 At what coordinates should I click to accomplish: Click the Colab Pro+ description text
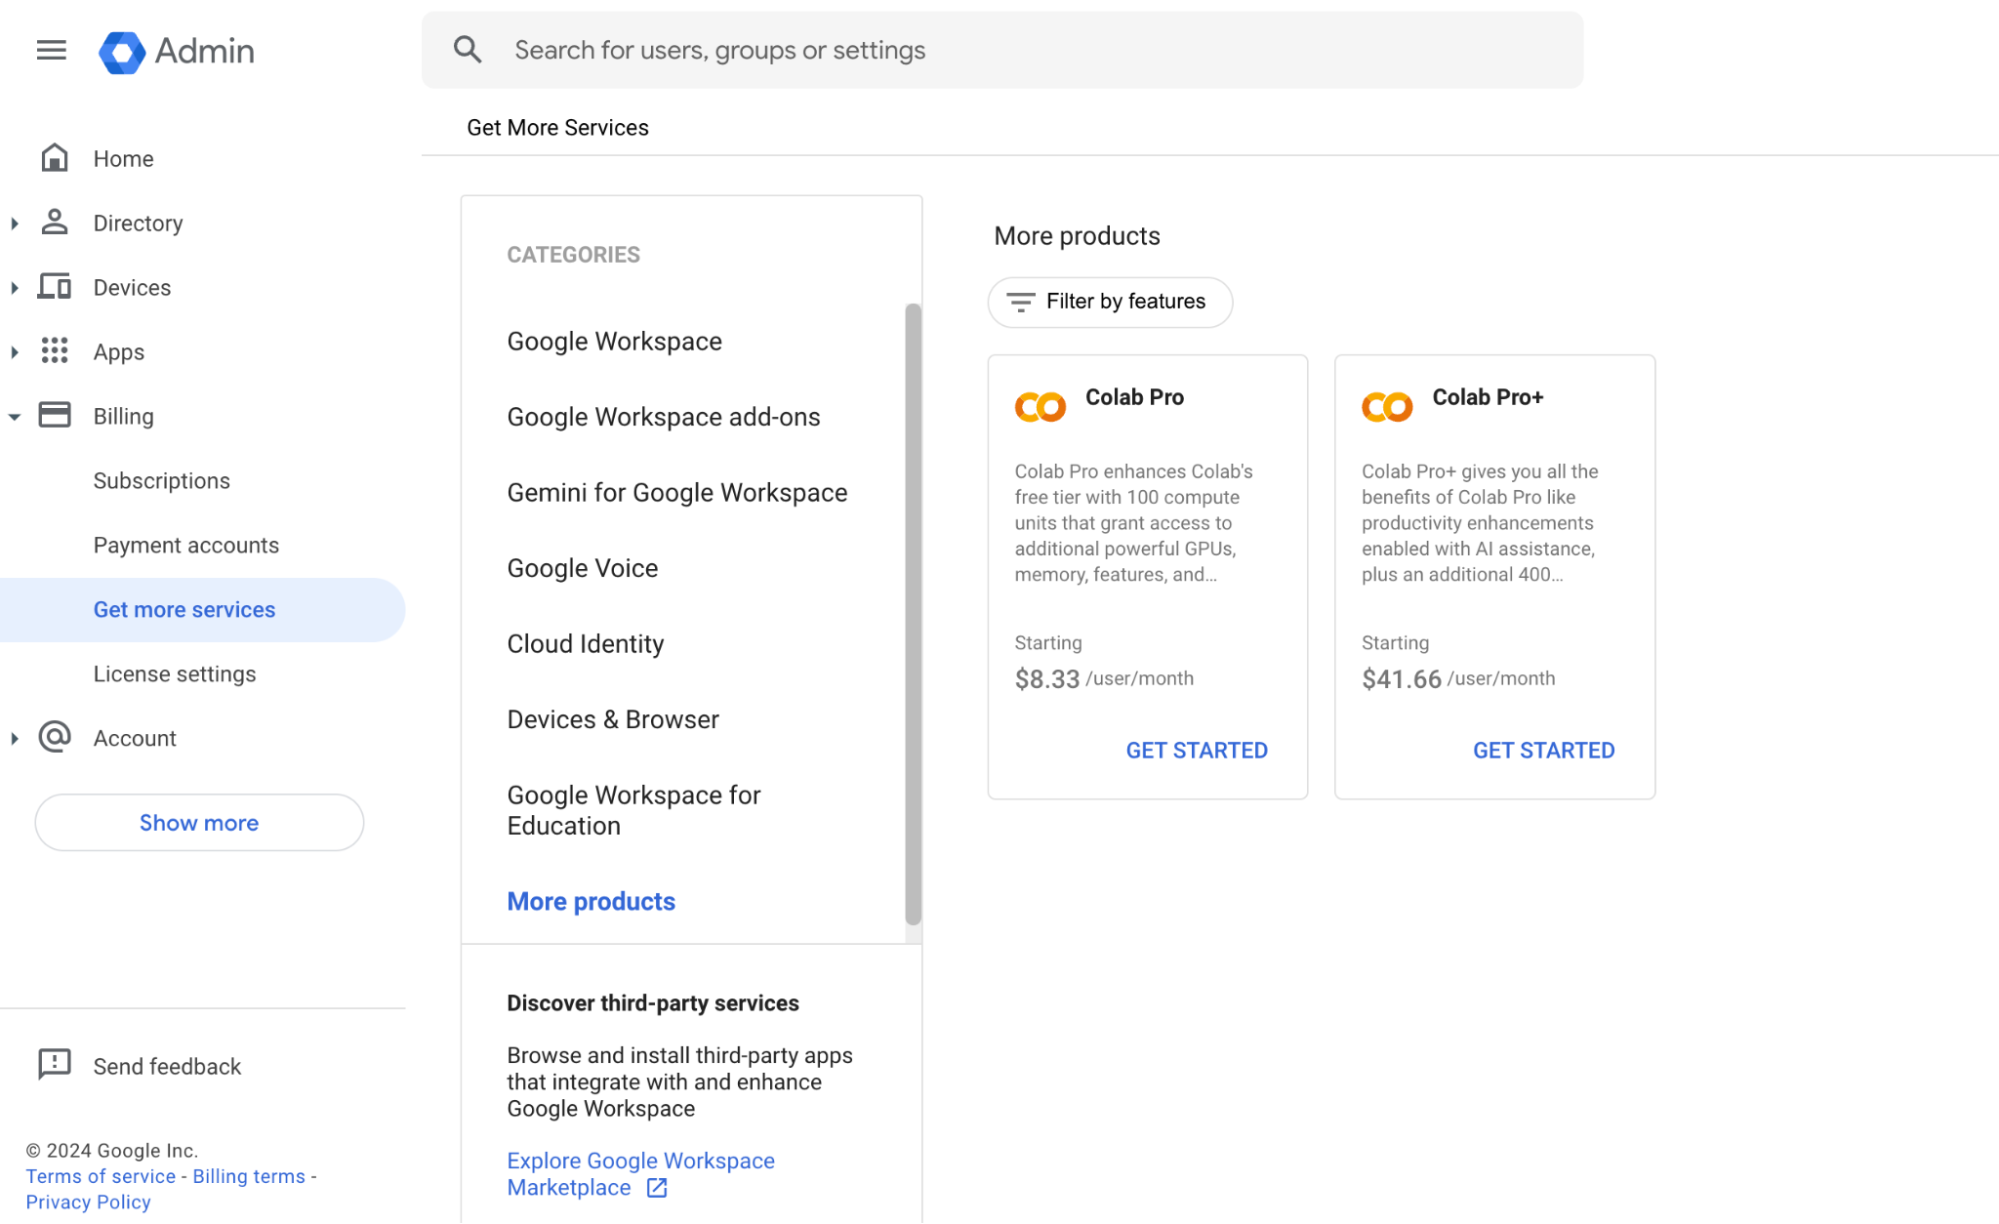(1479, 523)
